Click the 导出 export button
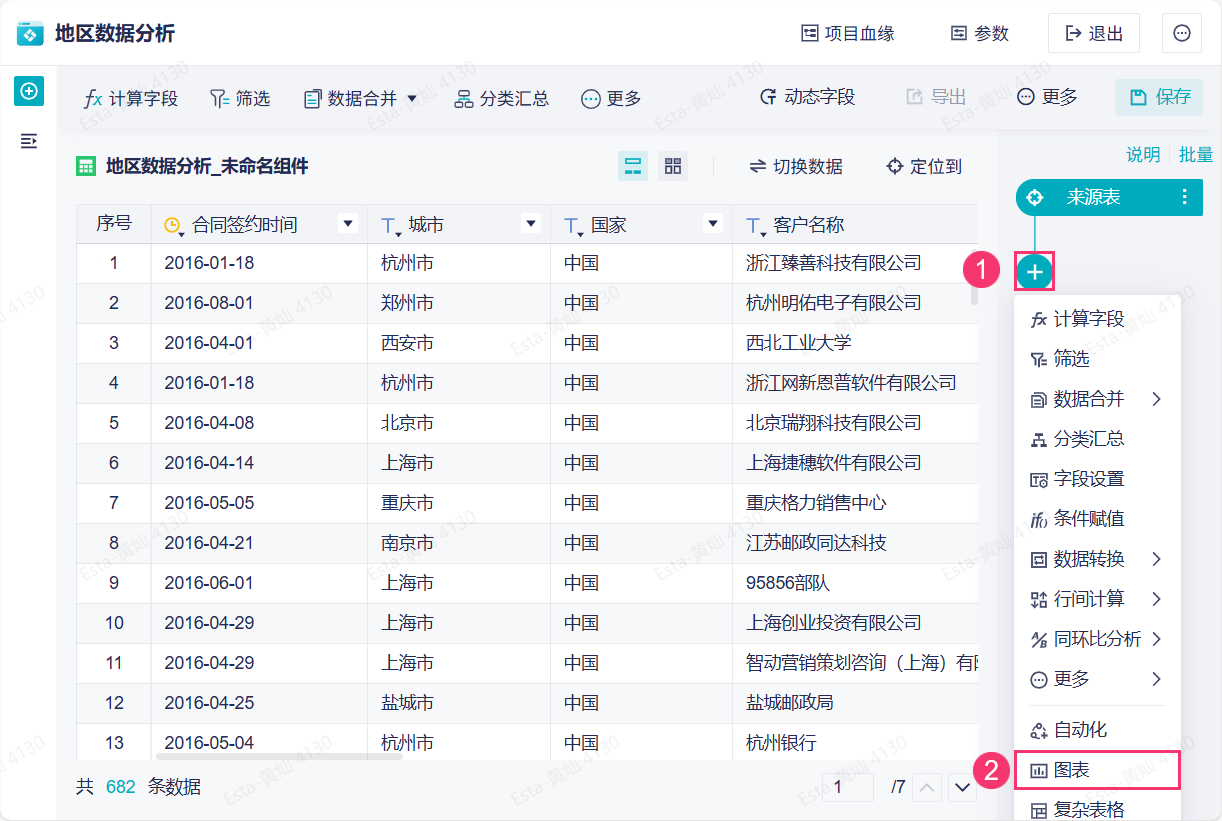This screenshot has width=1222, height=821. coord(936,97)
